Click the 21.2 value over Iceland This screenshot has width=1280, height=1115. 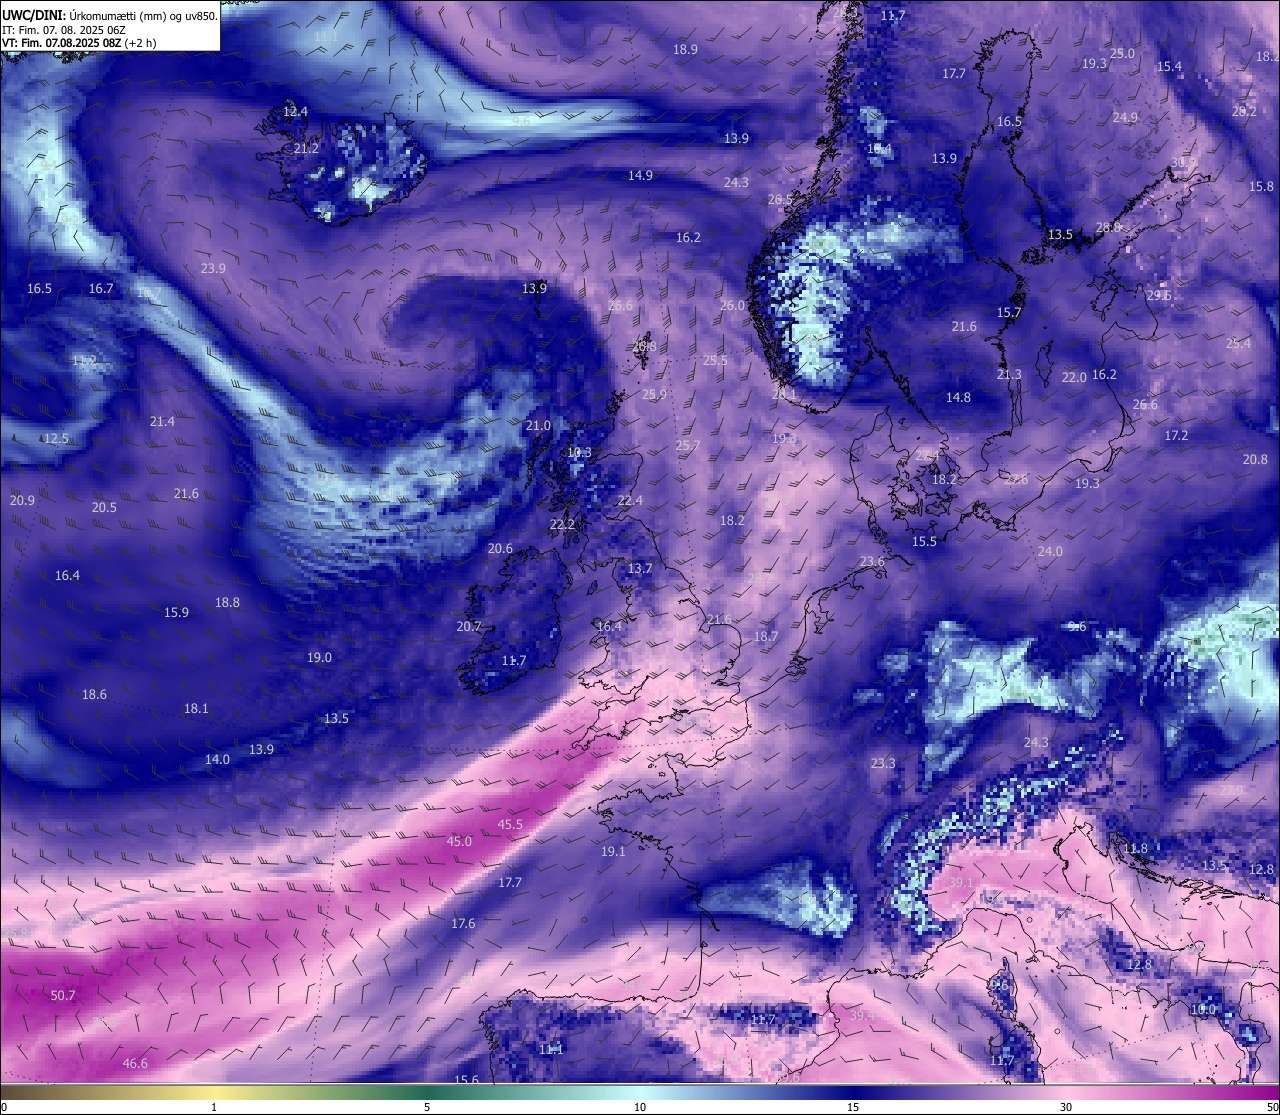coord(306,149)
